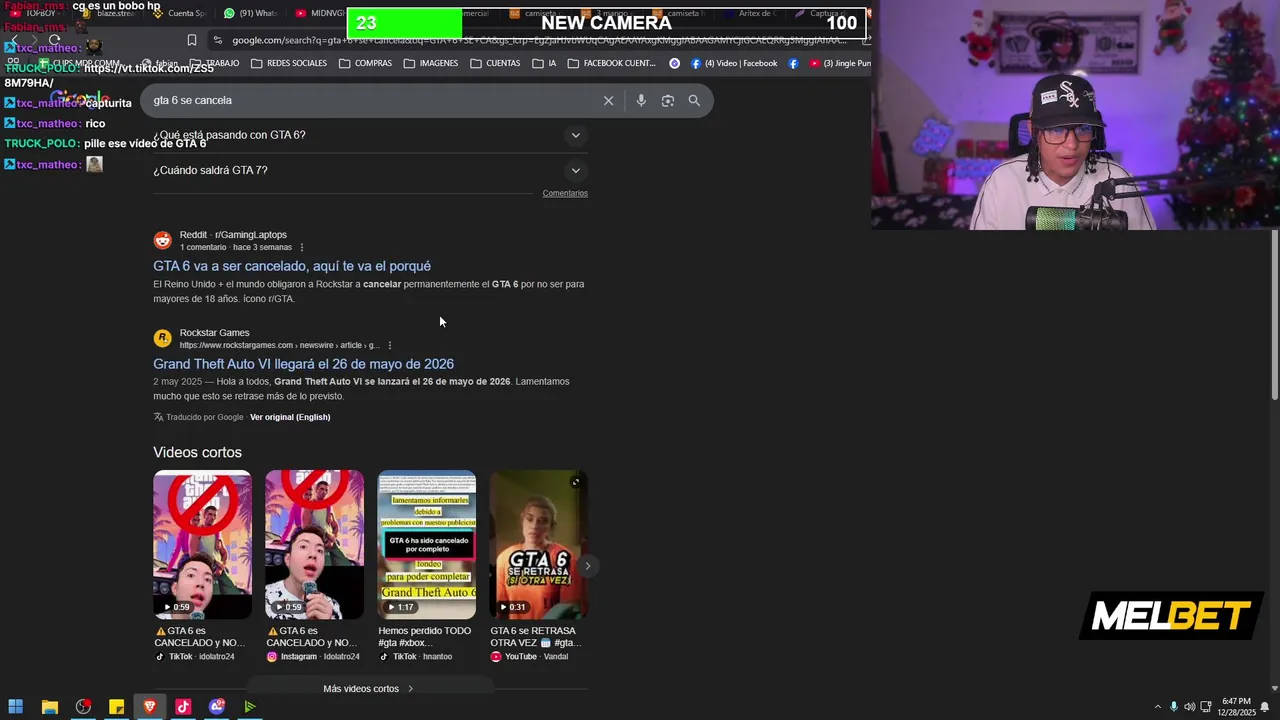Play the Instagram idolatro24 GTA 6 cancelado video
Viewport: 1280px width, 720px height.
pyautogui.click(x=314, y=545)
